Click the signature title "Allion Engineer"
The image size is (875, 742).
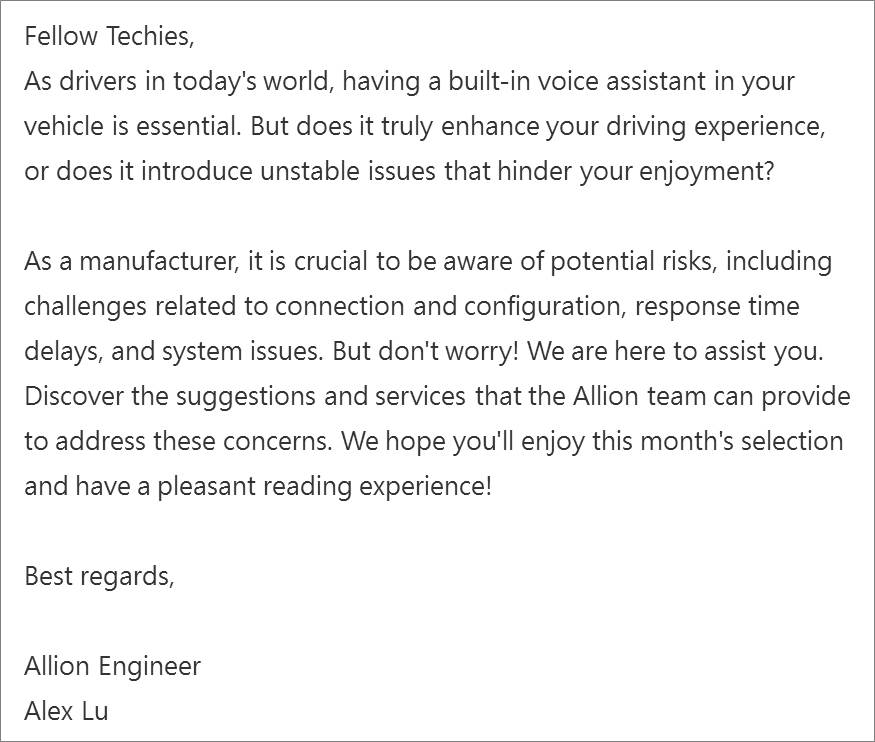click(x=112, y=667)
